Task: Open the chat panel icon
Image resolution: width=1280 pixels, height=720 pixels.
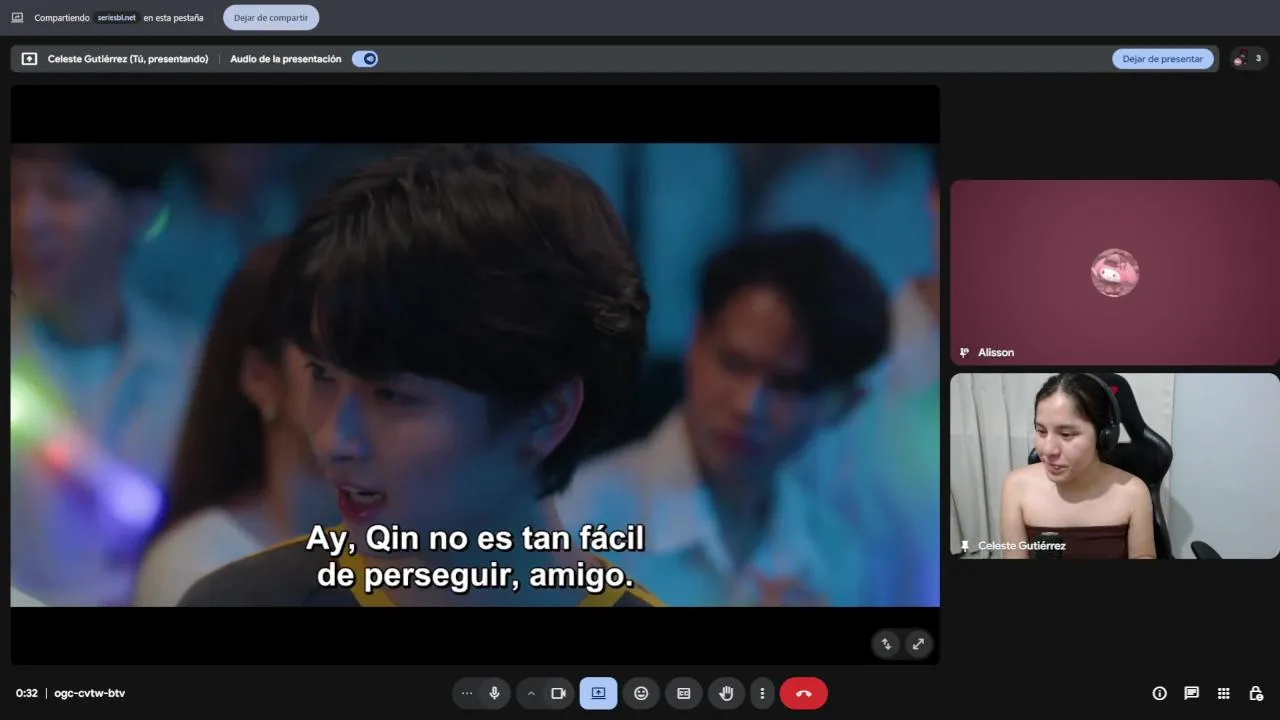Action: (x=1192, y=693)
